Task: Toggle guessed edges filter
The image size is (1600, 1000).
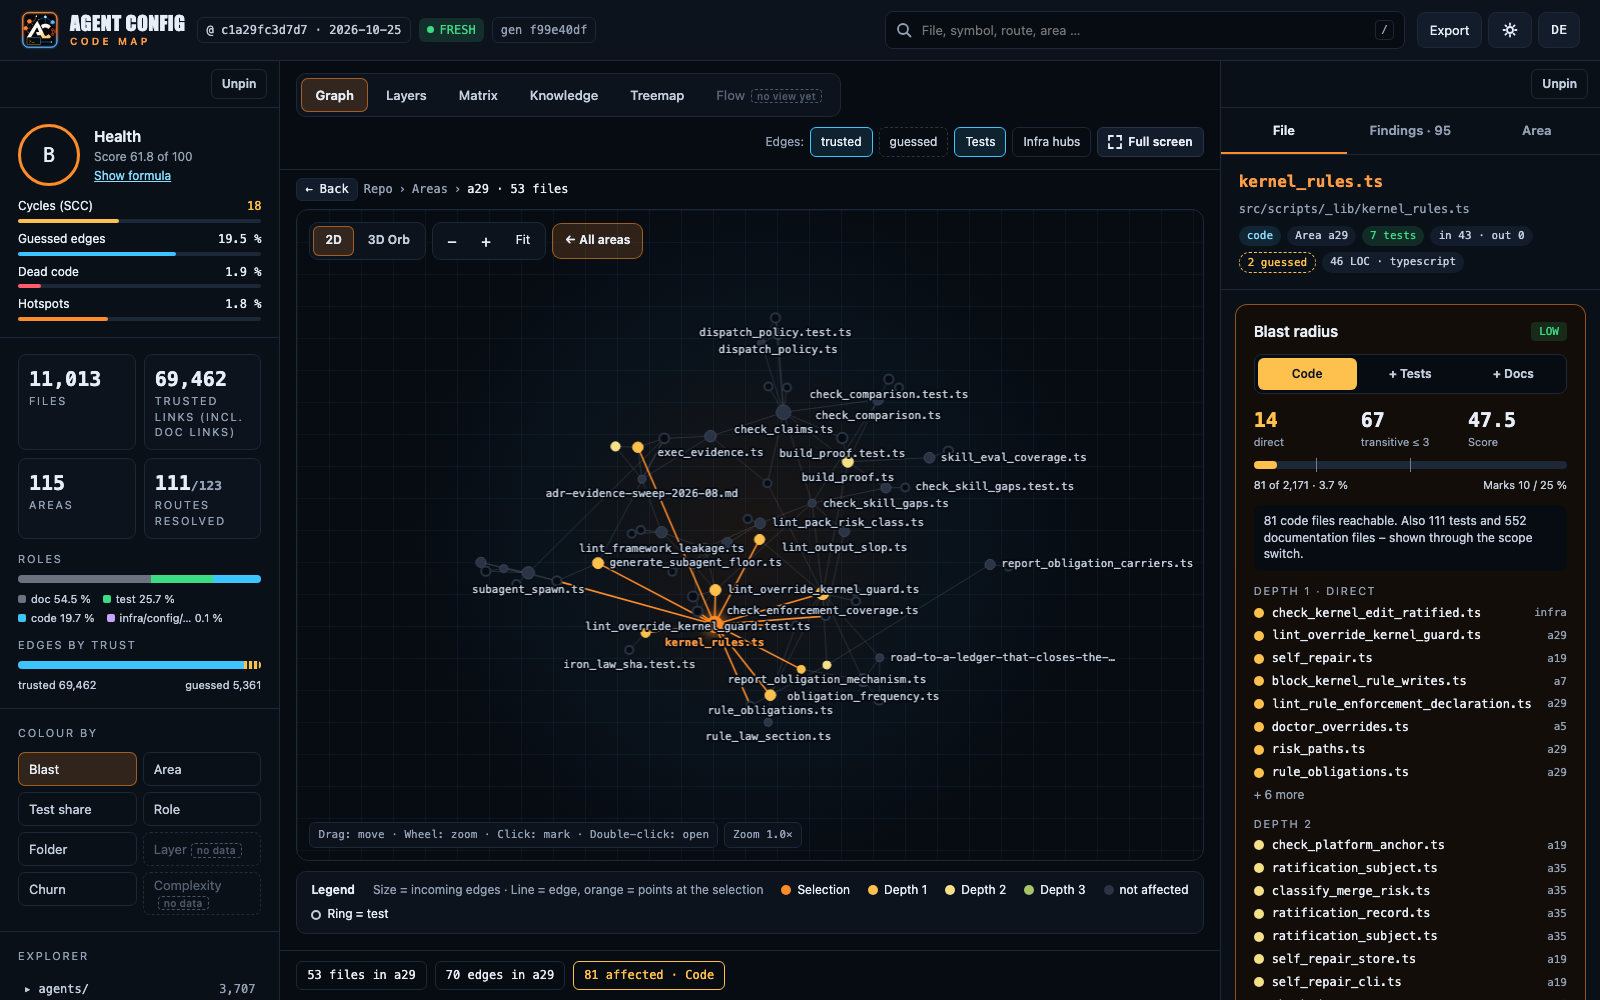Action: click(913, 142)
